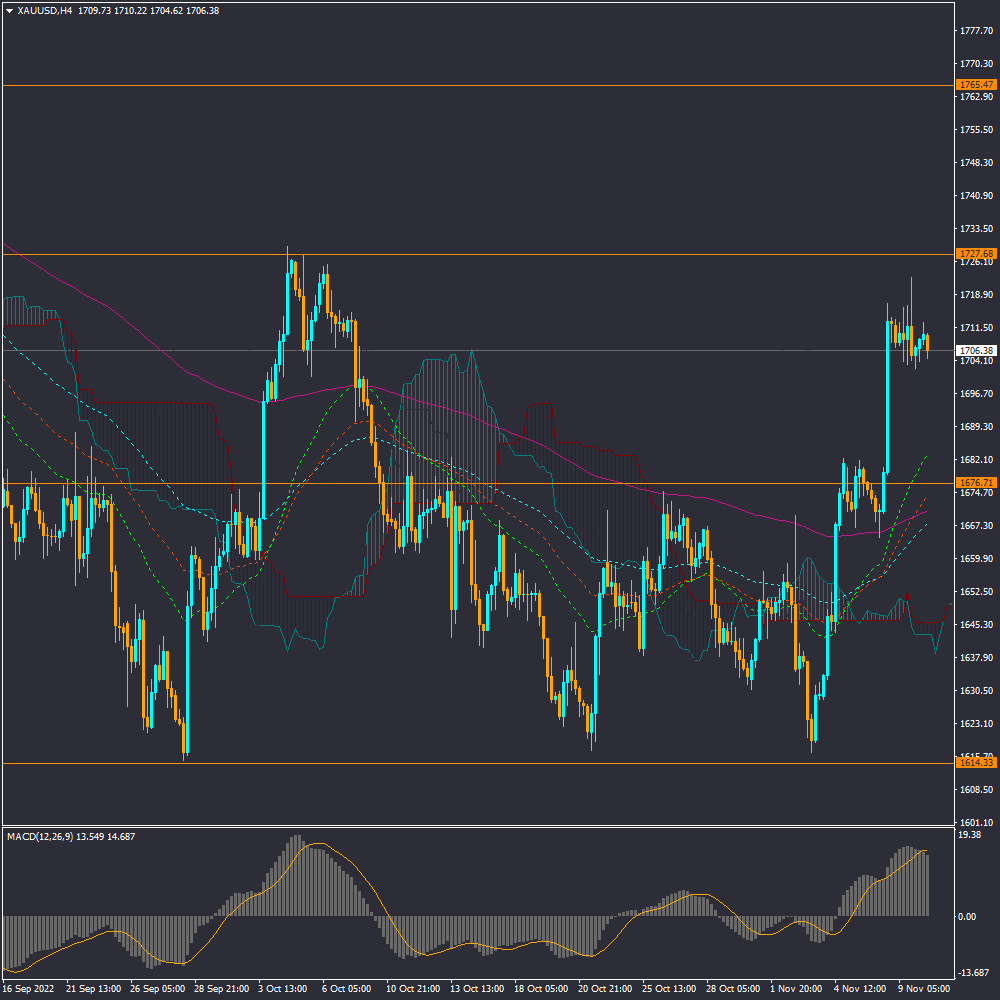Click the 3 Oct 13:00 time label

(x=281, y=988)
